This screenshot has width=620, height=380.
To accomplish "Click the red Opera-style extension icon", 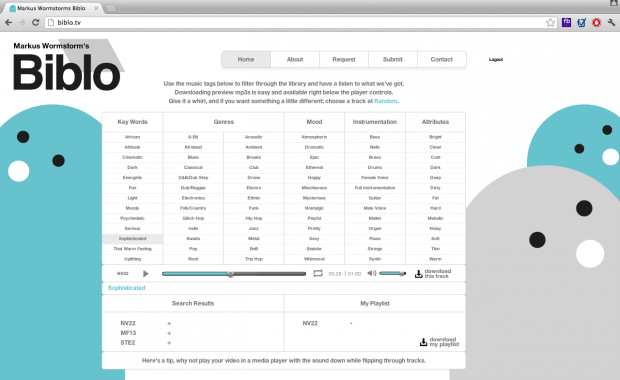I will (x=596, y=23).
